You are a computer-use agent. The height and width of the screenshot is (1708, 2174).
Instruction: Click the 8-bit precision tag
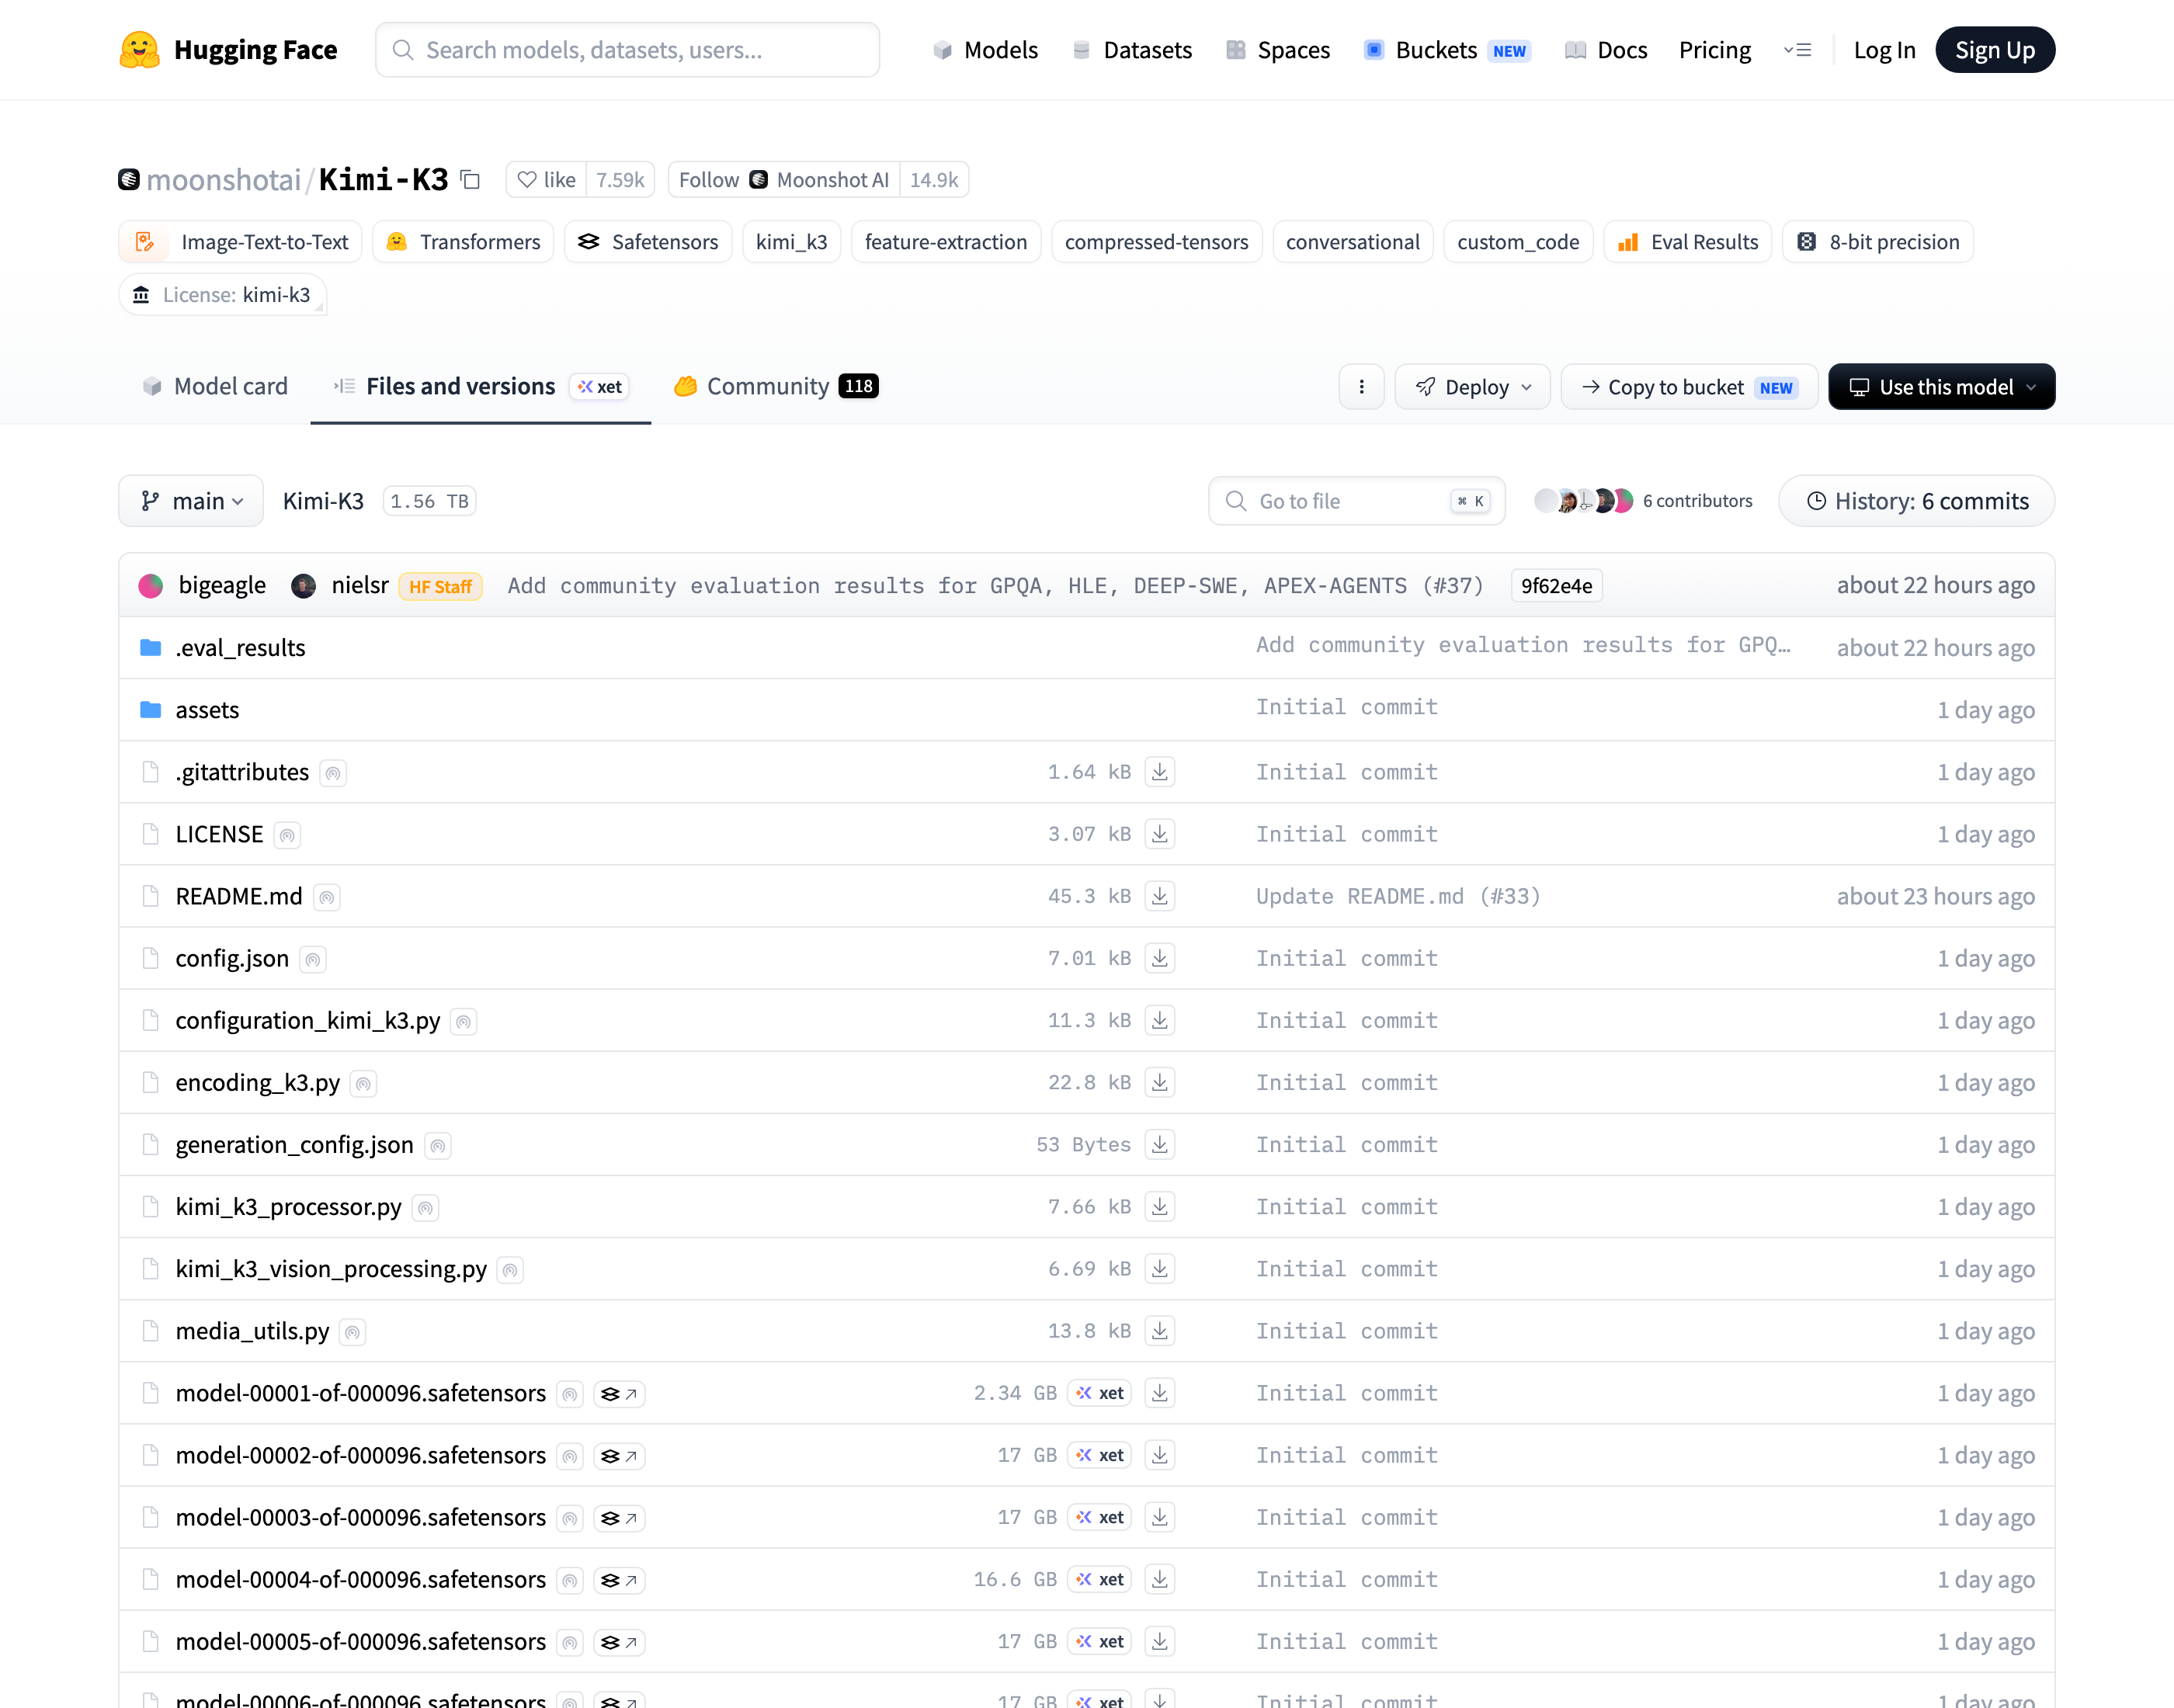click(1877, 242)
